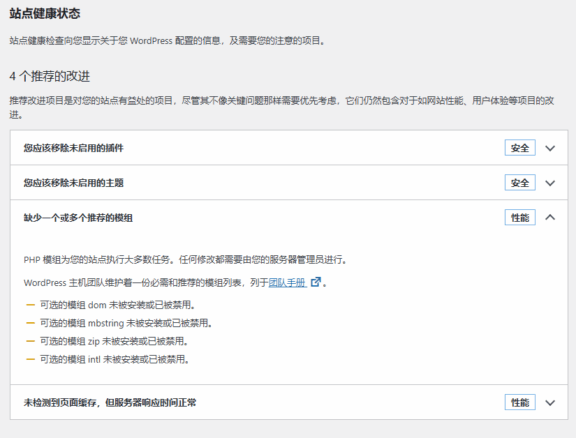Click the 未检测到页面缓存 heading text

click(110, 403)
